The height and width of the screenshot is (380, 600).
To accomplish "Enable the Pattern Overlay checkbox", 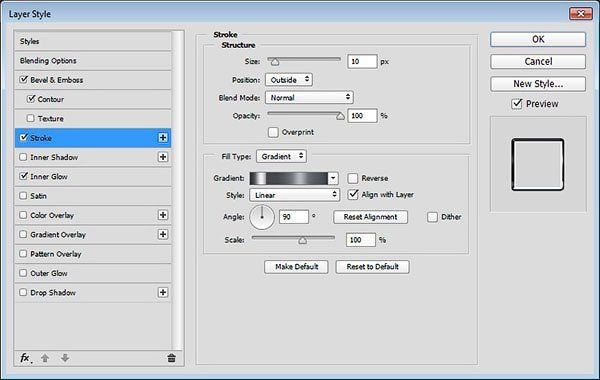I will 23,254.
